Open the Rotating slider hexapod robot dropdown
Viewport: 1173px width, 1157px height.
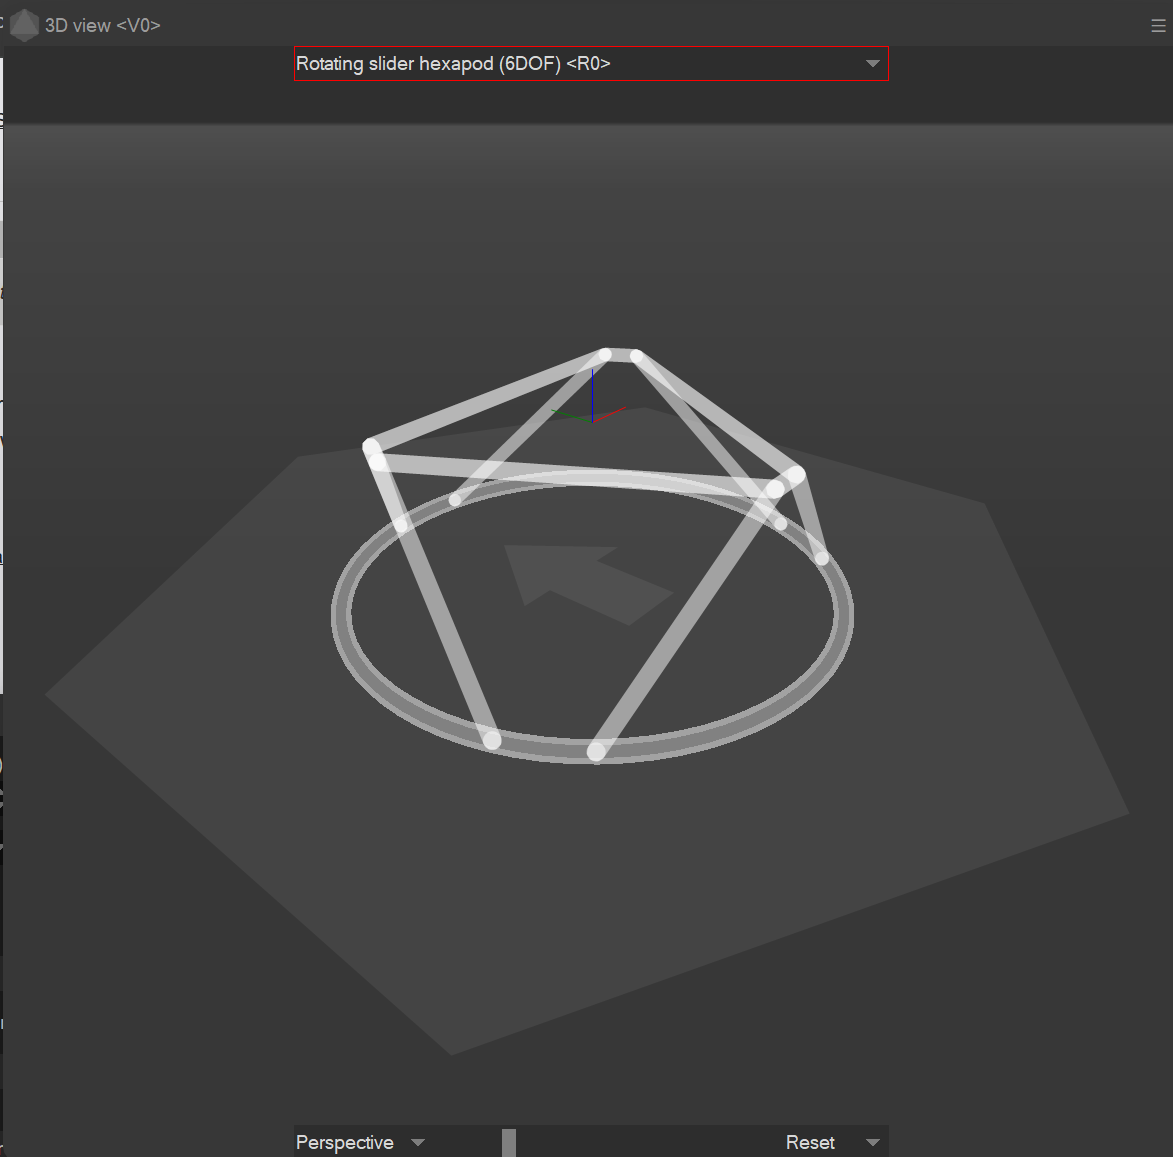[591, 64]
